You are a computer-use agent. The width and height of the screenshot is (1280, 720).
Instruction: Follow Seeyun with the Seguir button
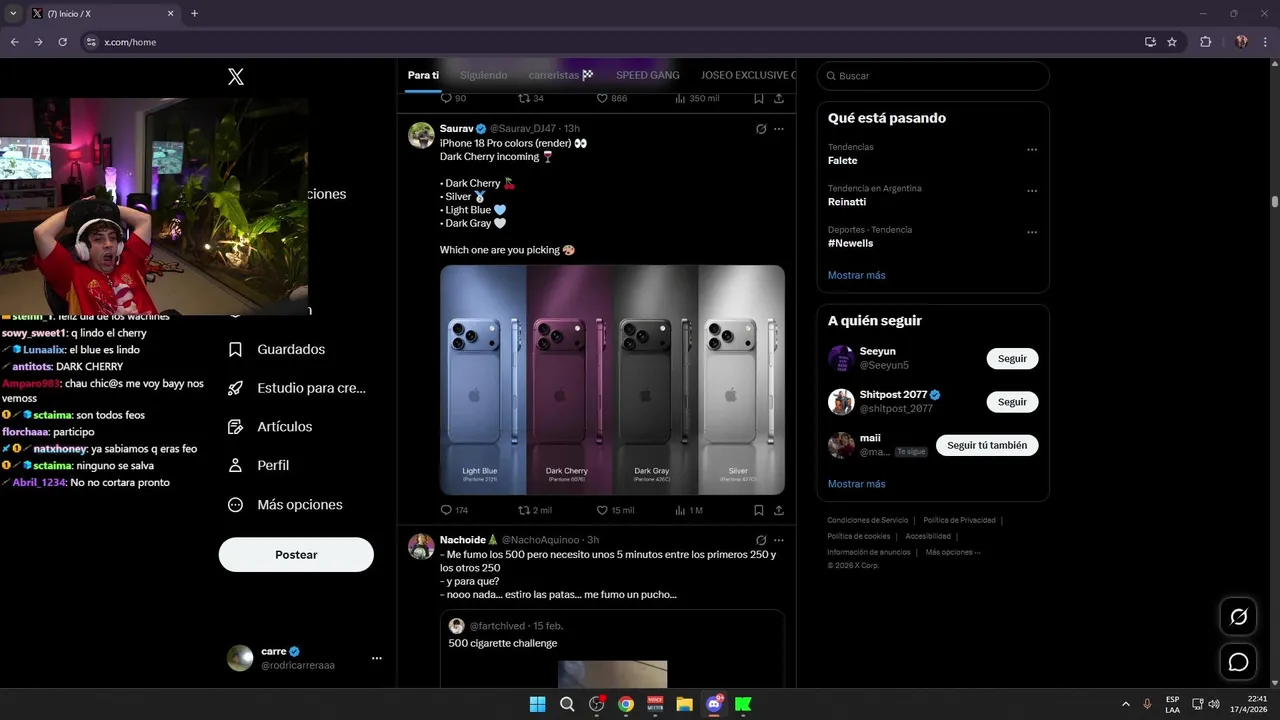tap(1012, 359)
